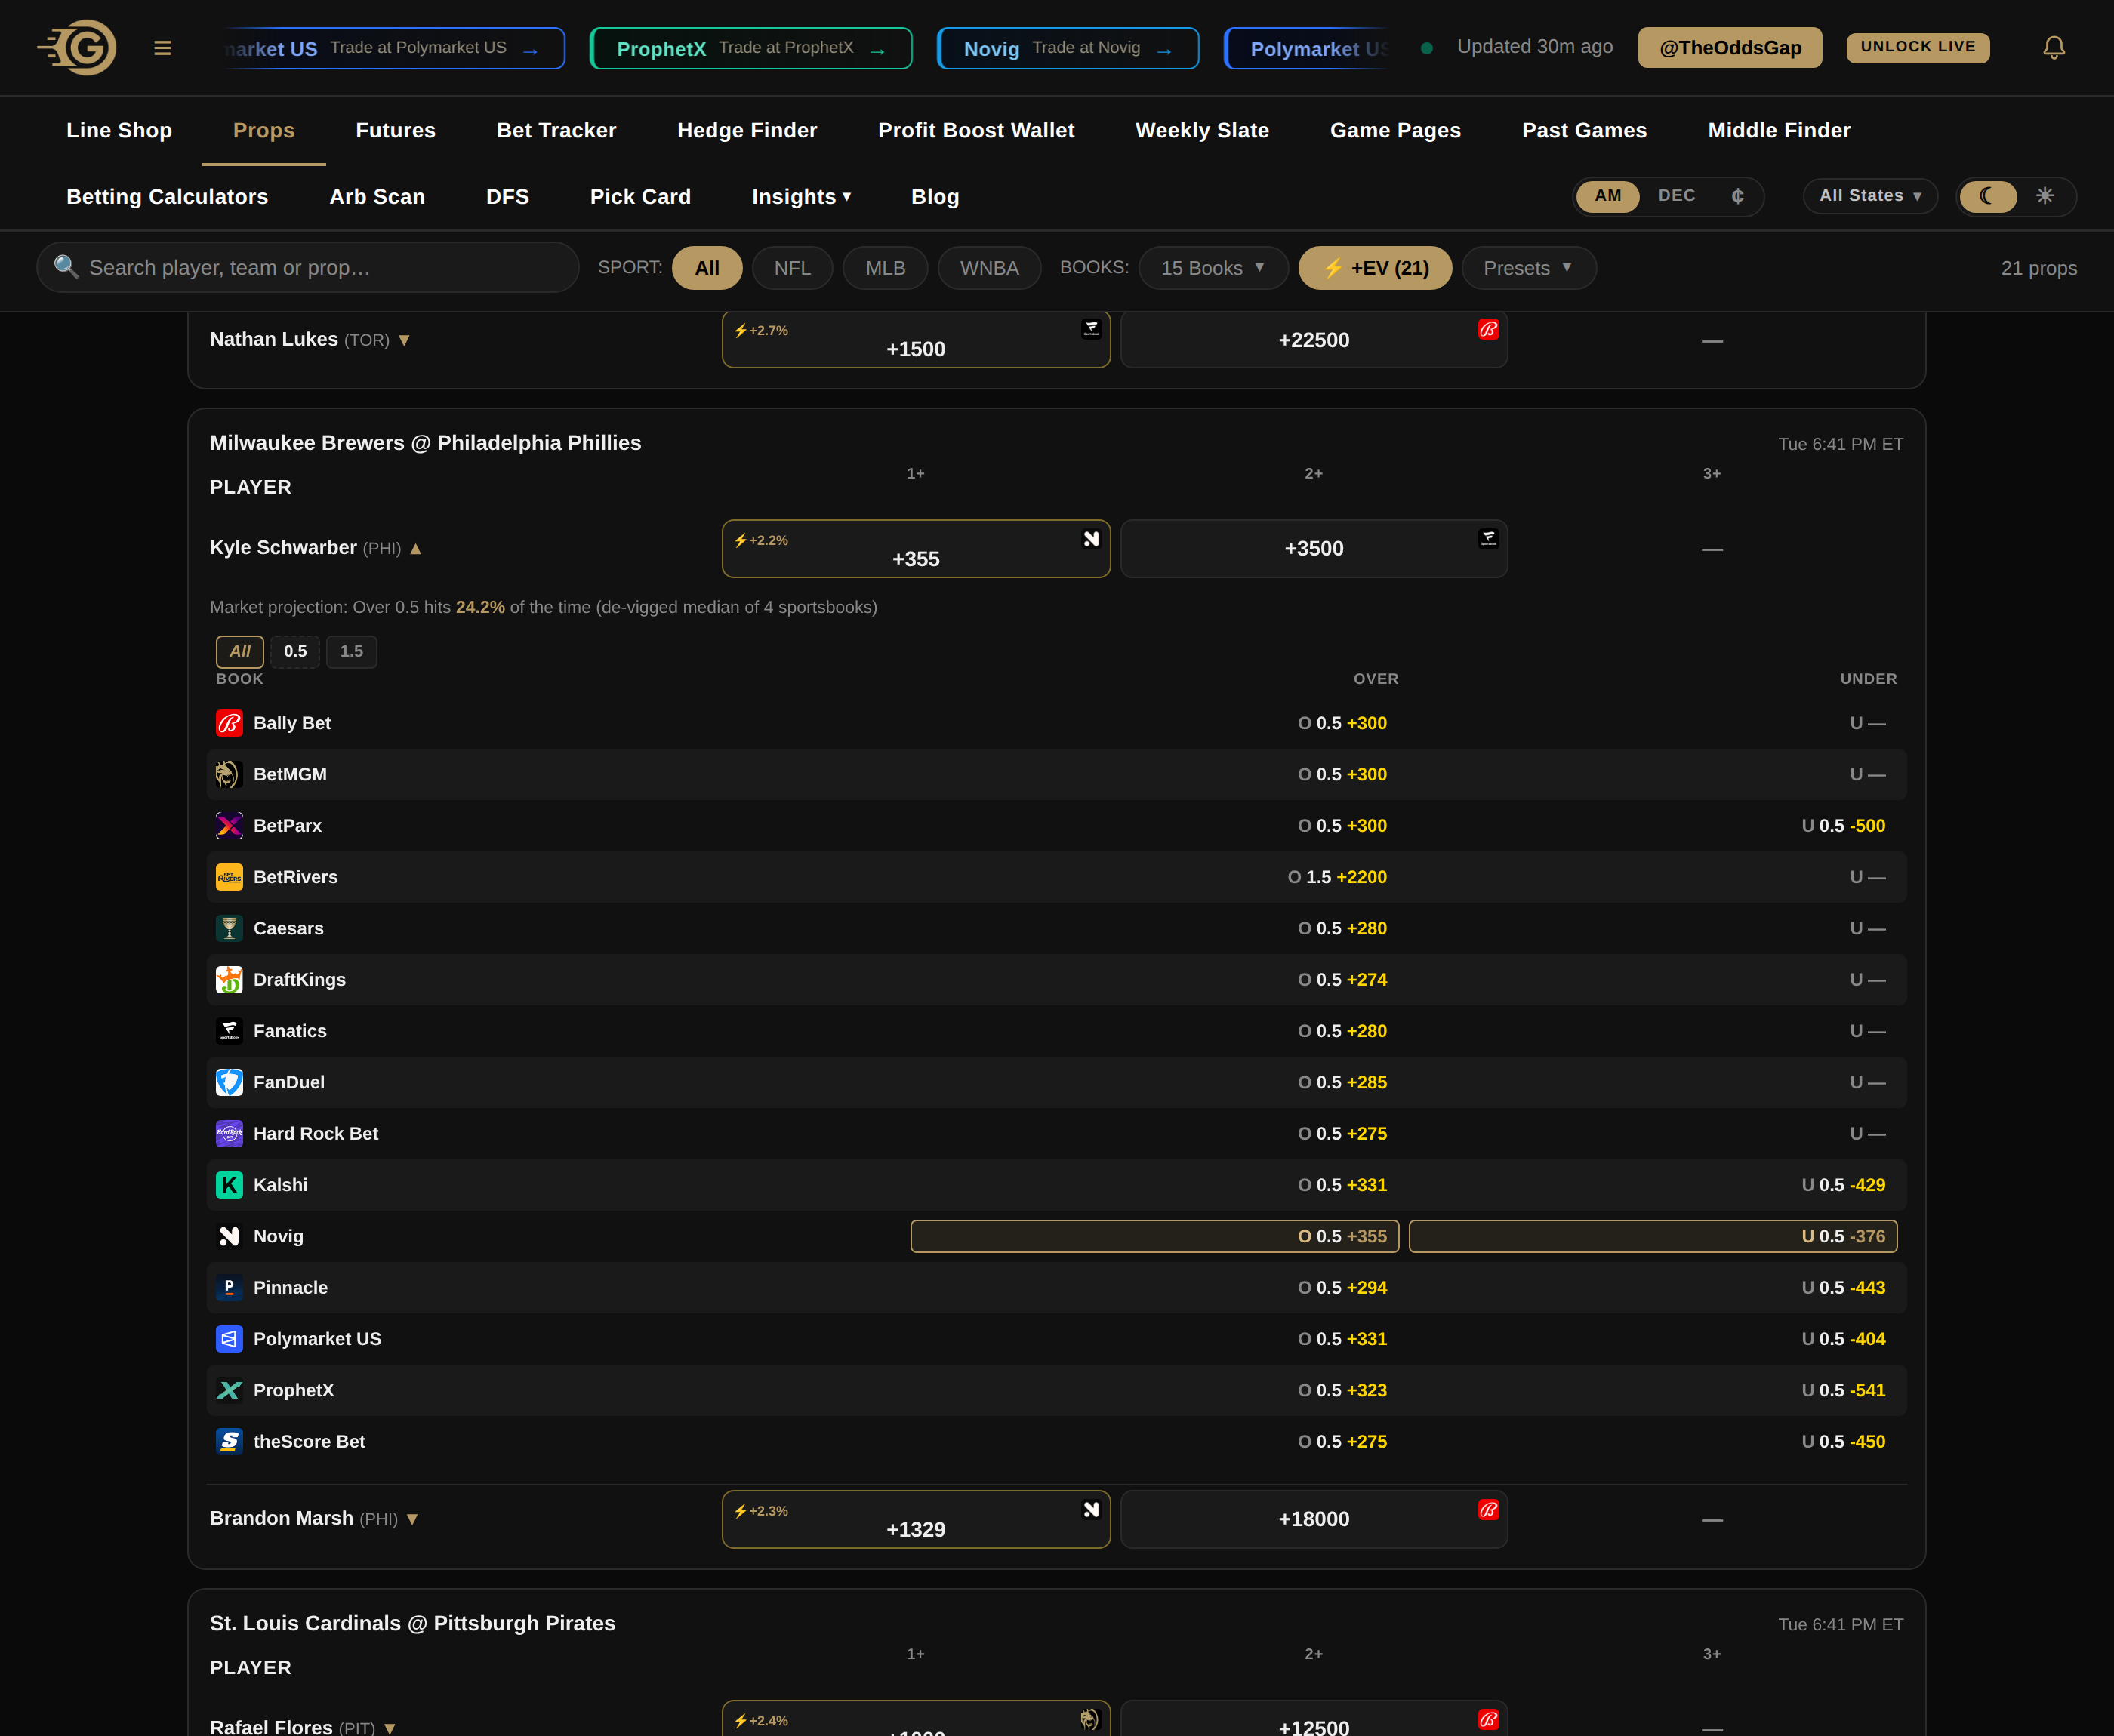Click the ProphetX logo icon
This screenshot has height=1736, width=2114.
point(229,1390)
